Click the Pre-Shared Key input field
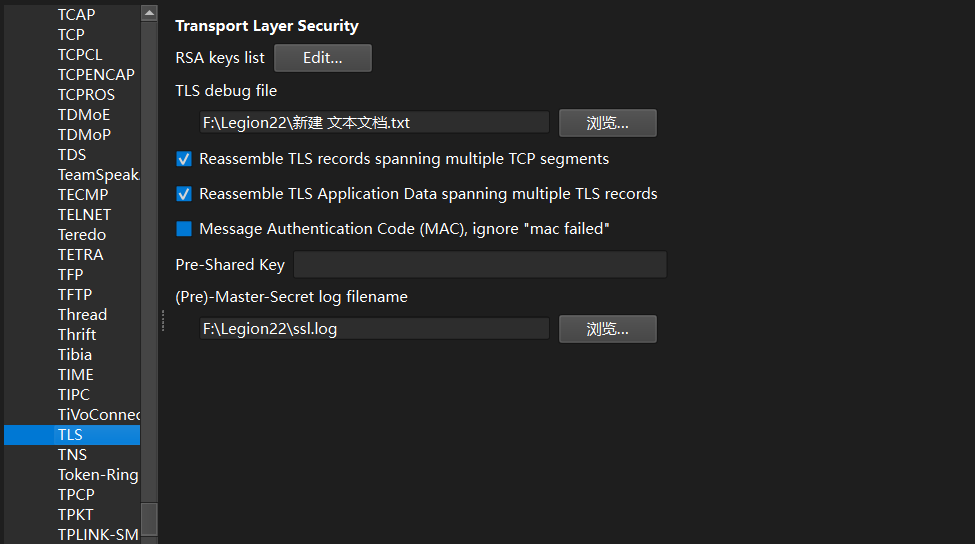The height and width of the screenshot is (544, 975). [479, 265]
